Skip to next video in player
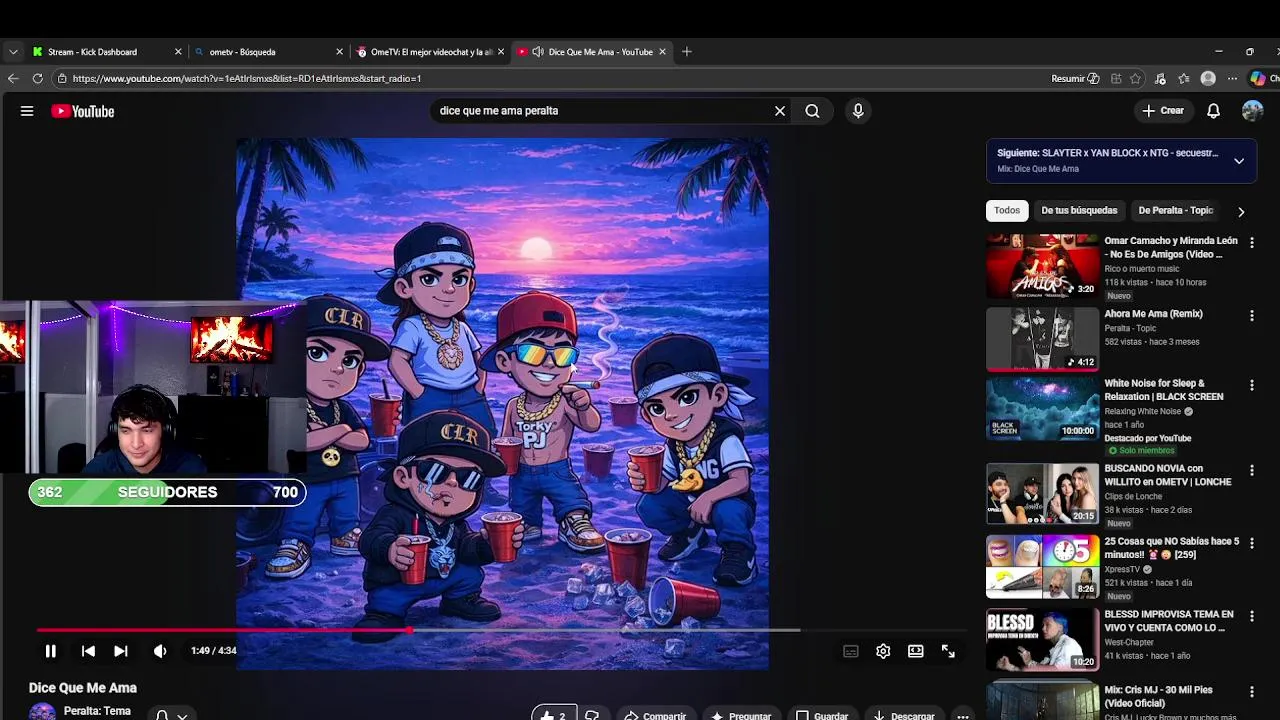The width and height of the screenshot is (1280, 720). pyautogui.click(x=120, y=651)
